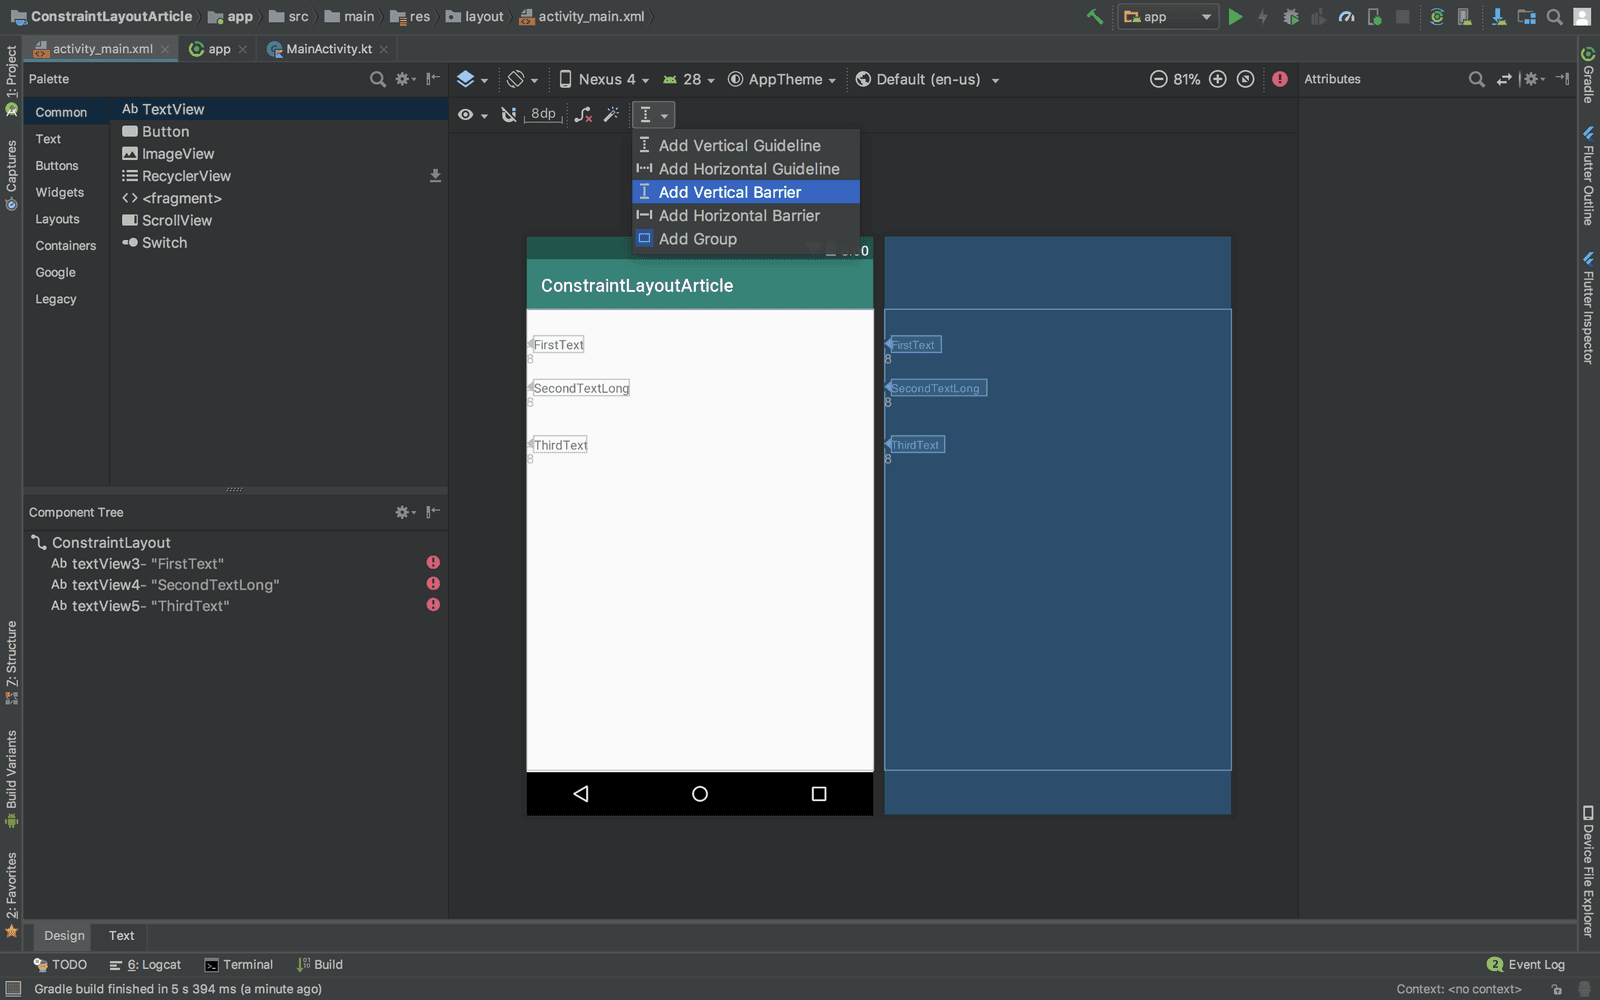Viewport: 1600px width, 1000px height.
Task: Open the Attach Debugger icon
Action: [x=1375, y=16]
